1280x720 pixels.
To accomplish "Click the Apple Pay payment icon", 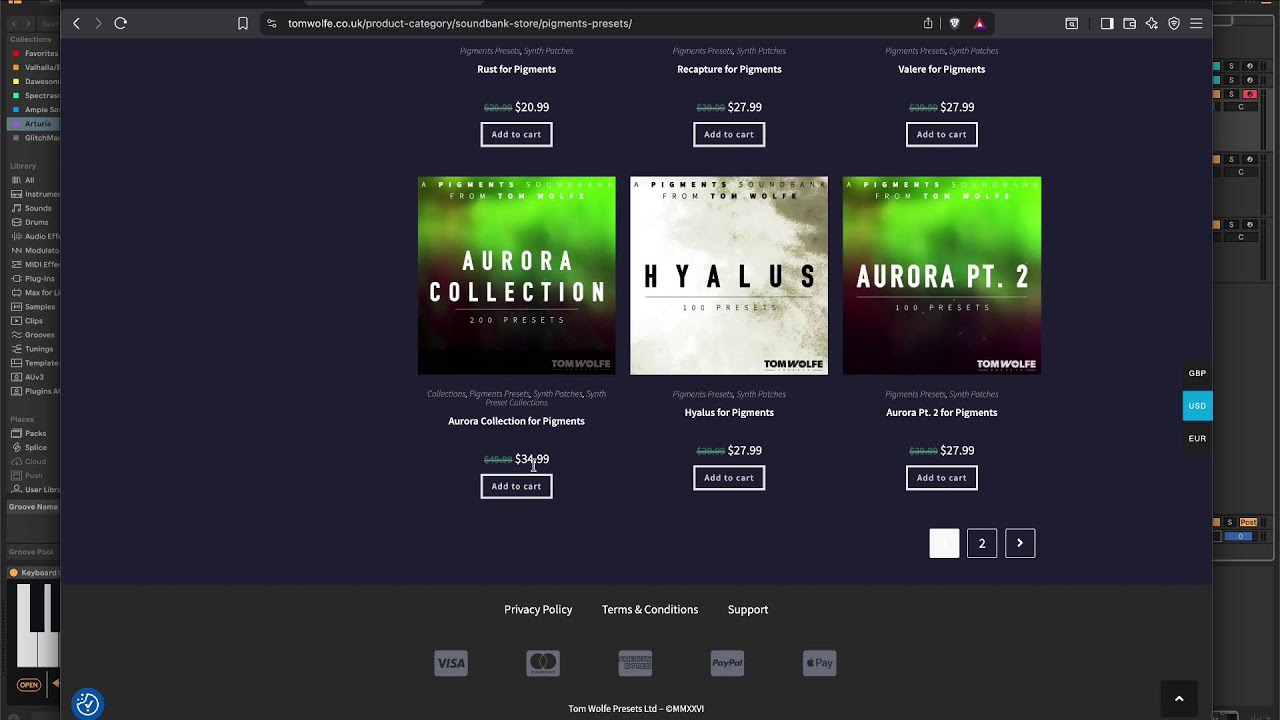I will 819,663.
